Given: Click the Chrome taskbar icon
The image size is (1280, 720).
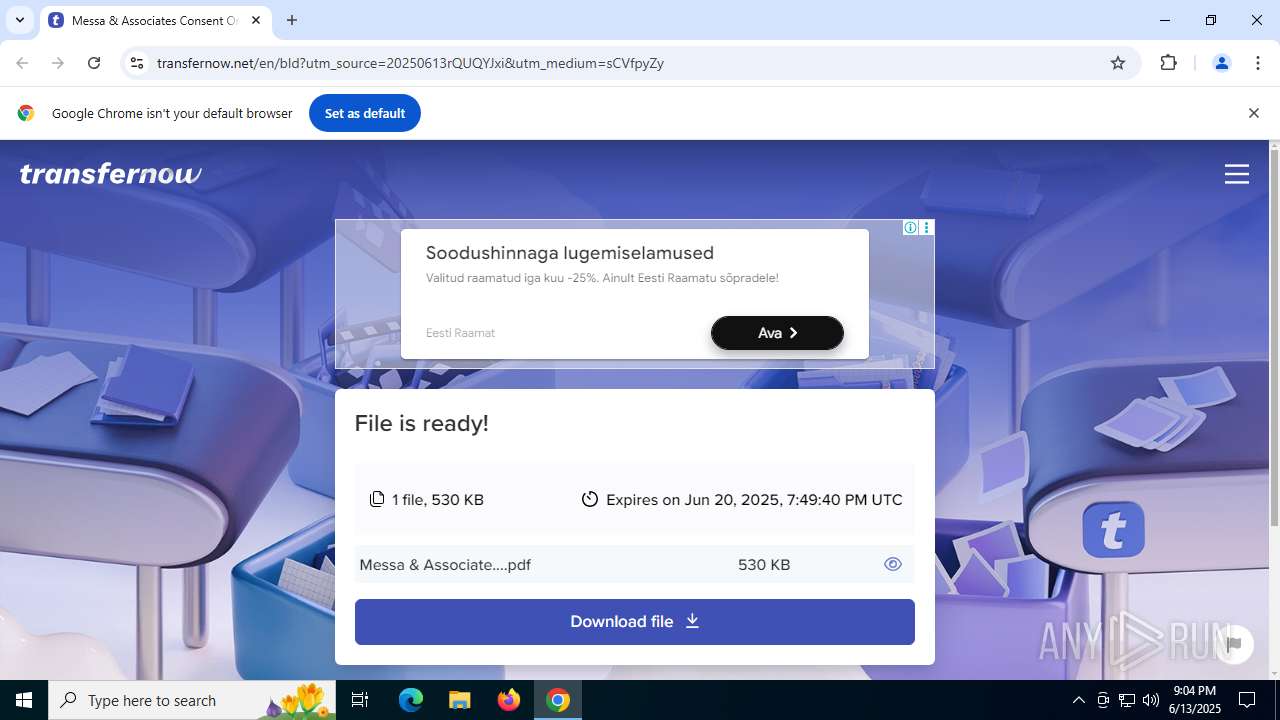Looking at the screenshot, I should pos(558,700).
